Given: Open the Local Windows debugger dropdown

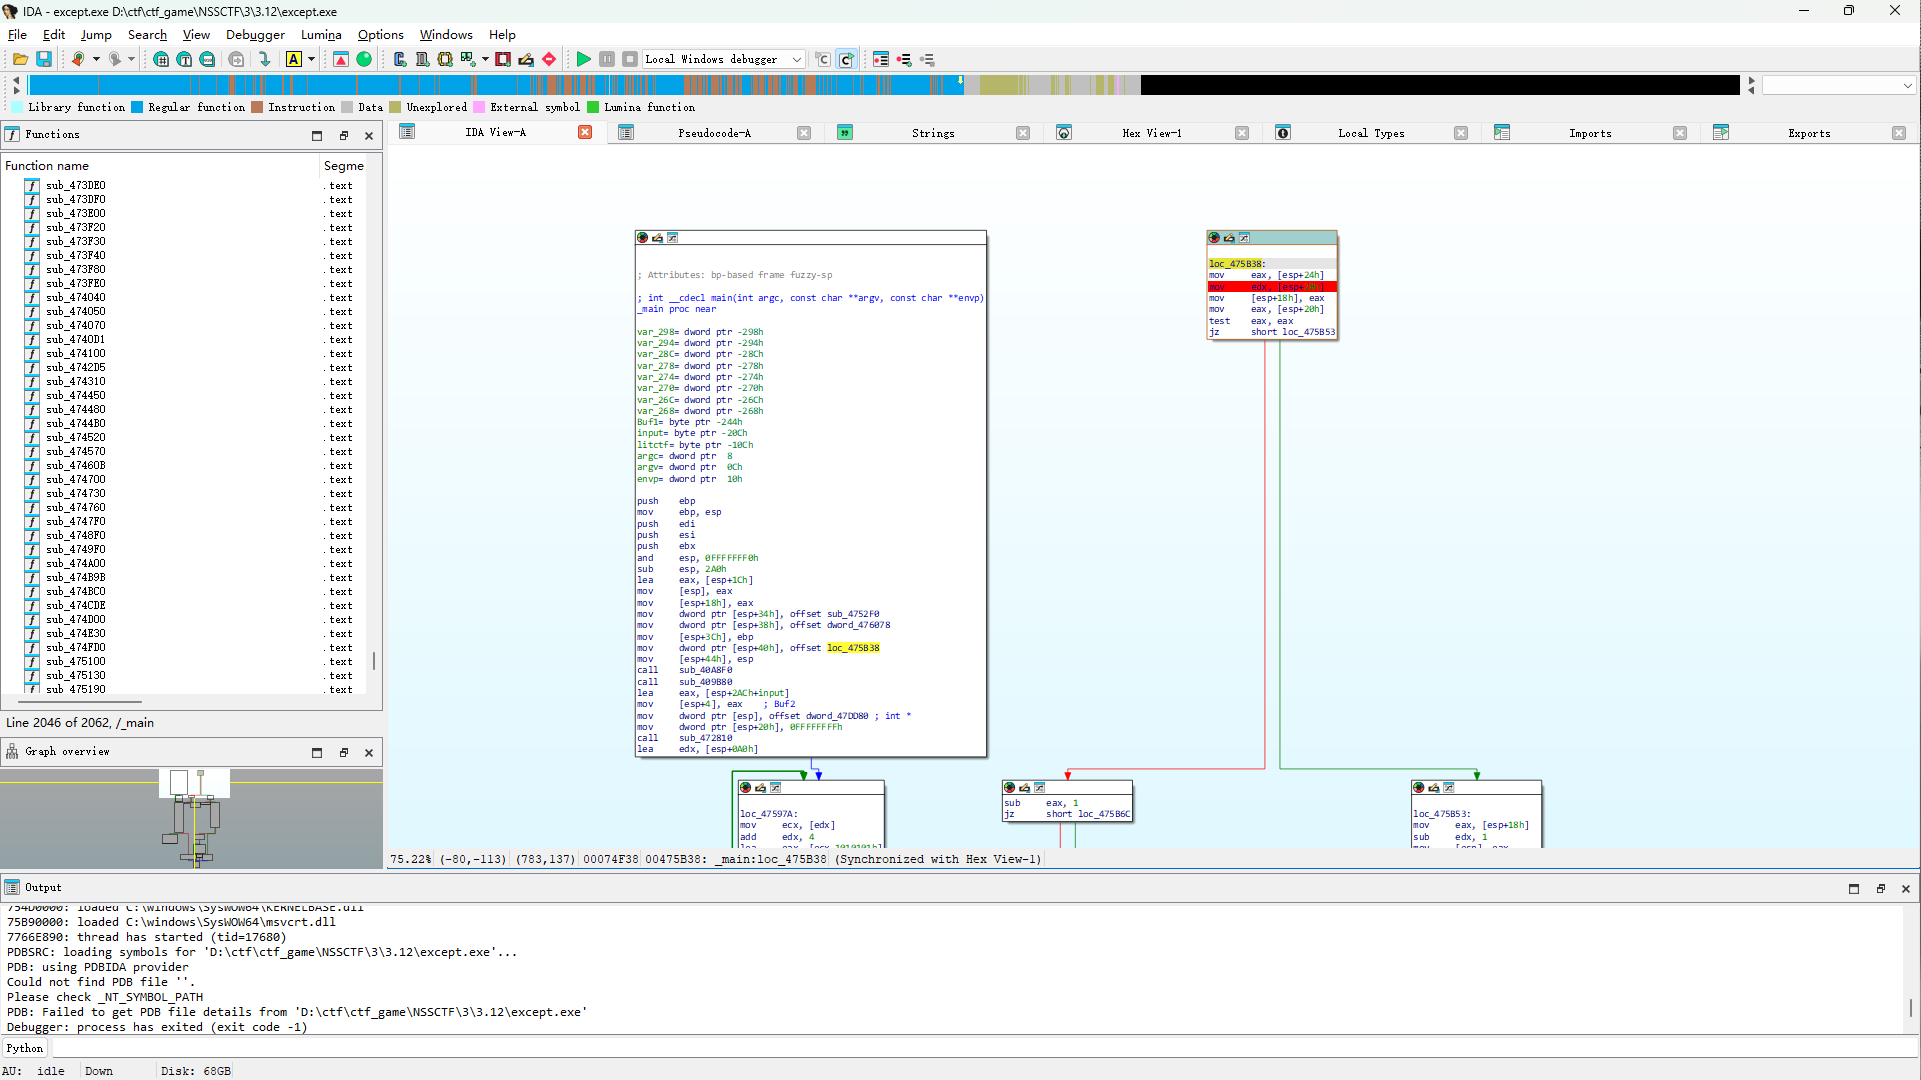Looking at the screenshot, I should [x=797, y=60].
